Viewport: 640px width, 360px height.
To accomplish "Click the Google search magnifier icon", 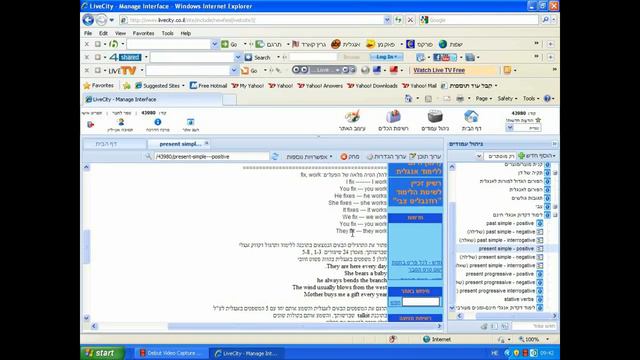I will [x=545, y=20].
